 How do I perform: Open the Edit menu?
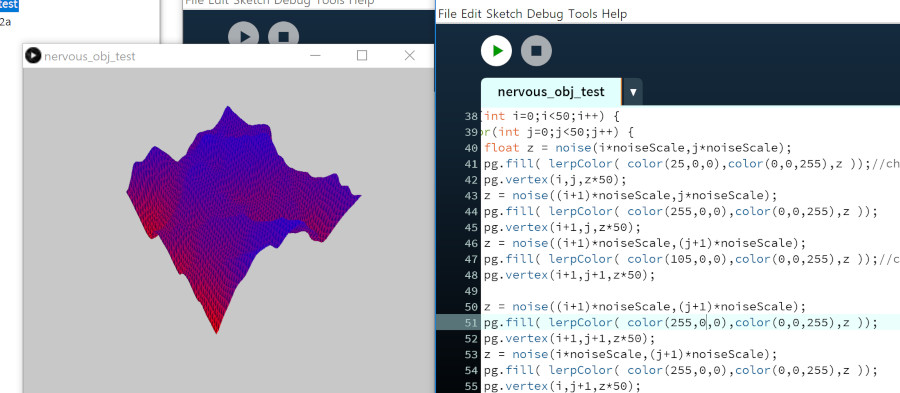click(x=472, y=14)
